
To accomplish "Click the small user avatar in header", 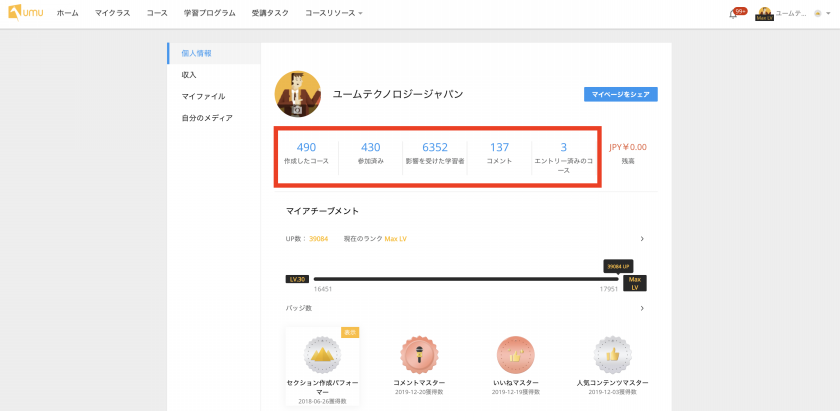I will (x=764, y=13).
